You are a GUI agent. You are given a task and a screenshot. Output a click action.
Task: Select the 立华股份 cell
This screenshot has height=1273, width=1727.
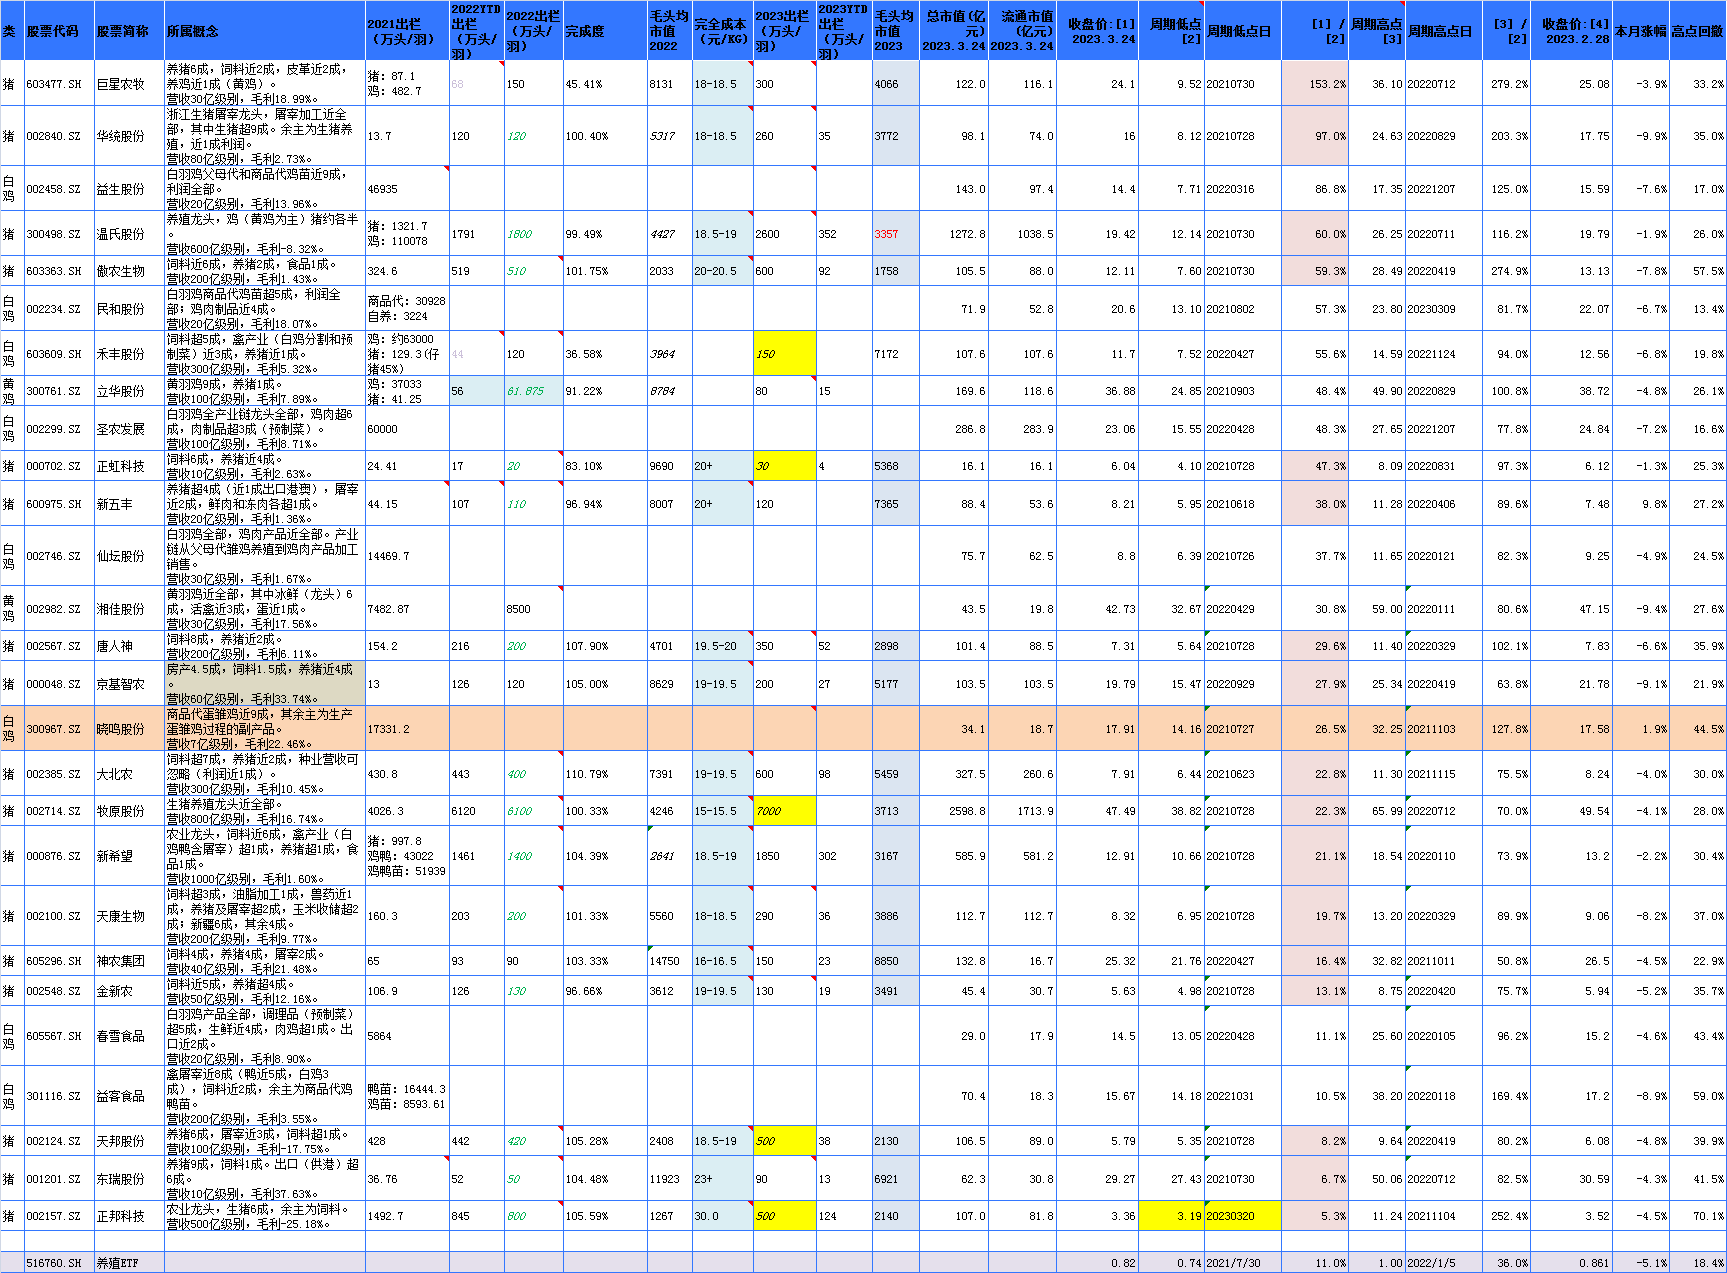click(x=129, y=391)
